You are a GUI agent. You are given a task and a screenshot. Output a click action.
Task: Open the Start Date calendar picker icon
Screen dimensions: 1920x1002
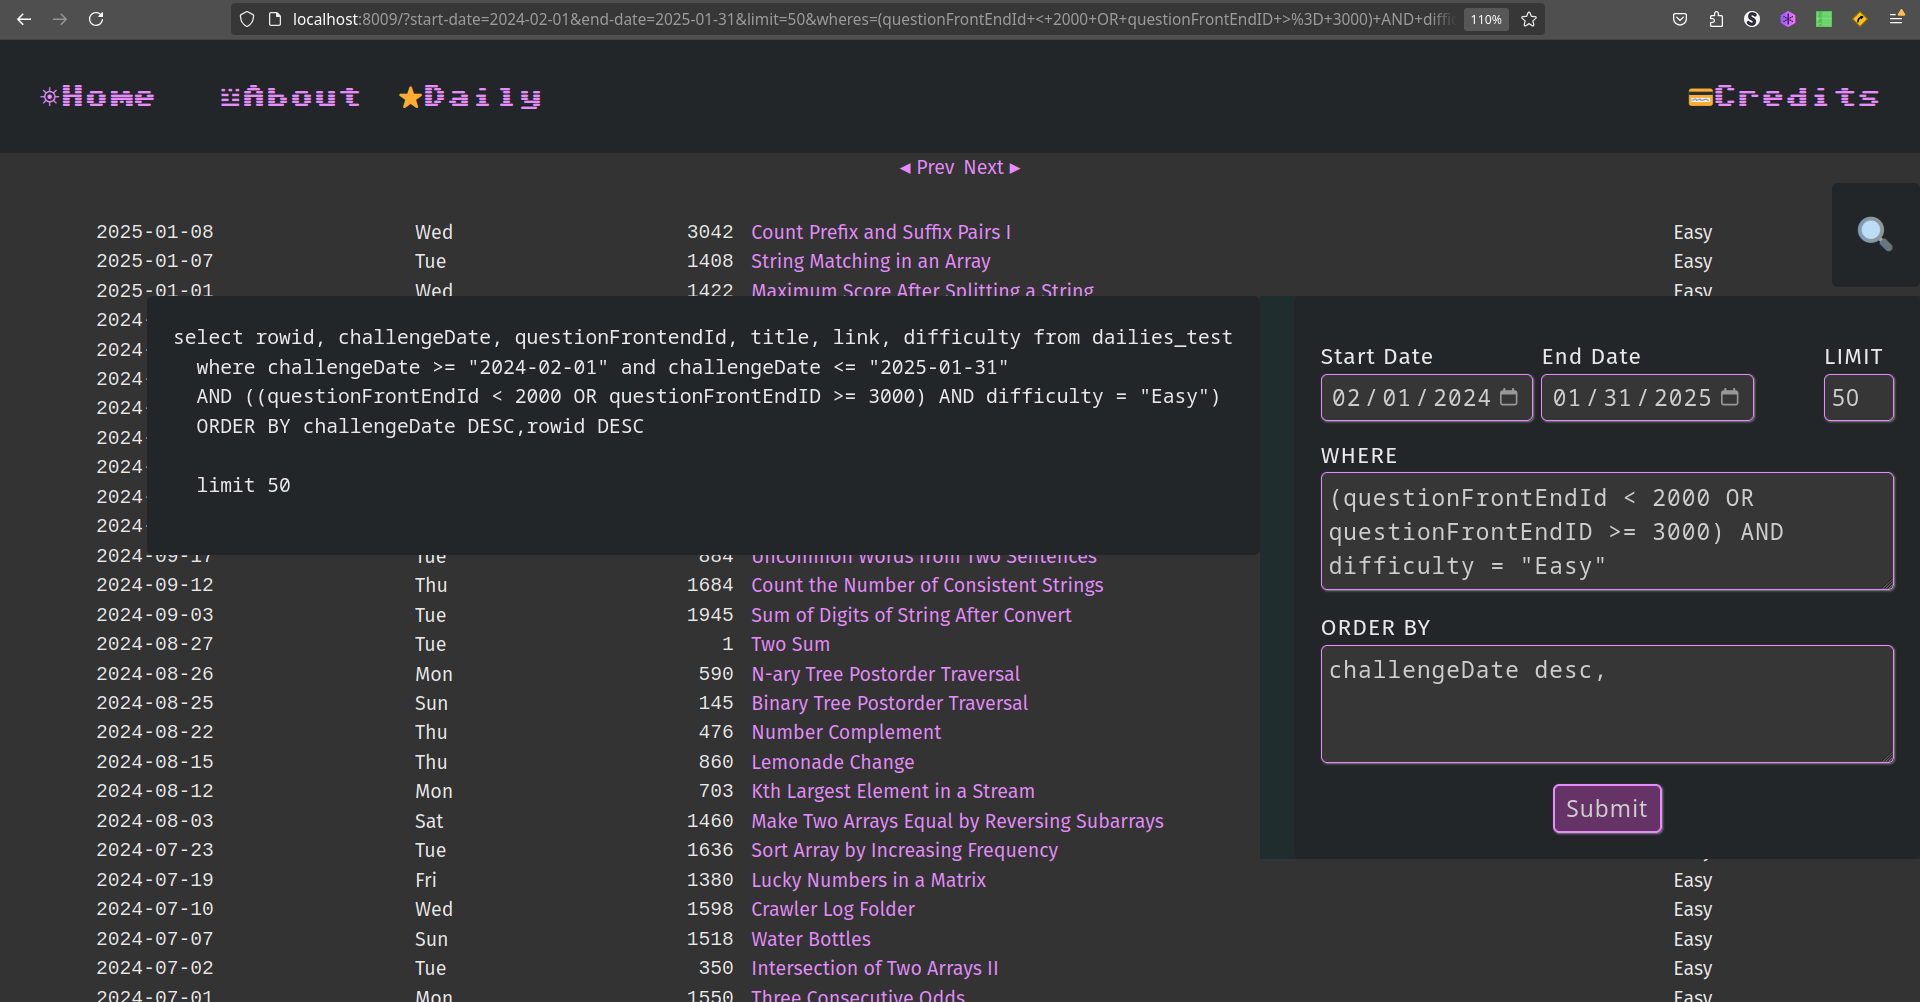1509,397
